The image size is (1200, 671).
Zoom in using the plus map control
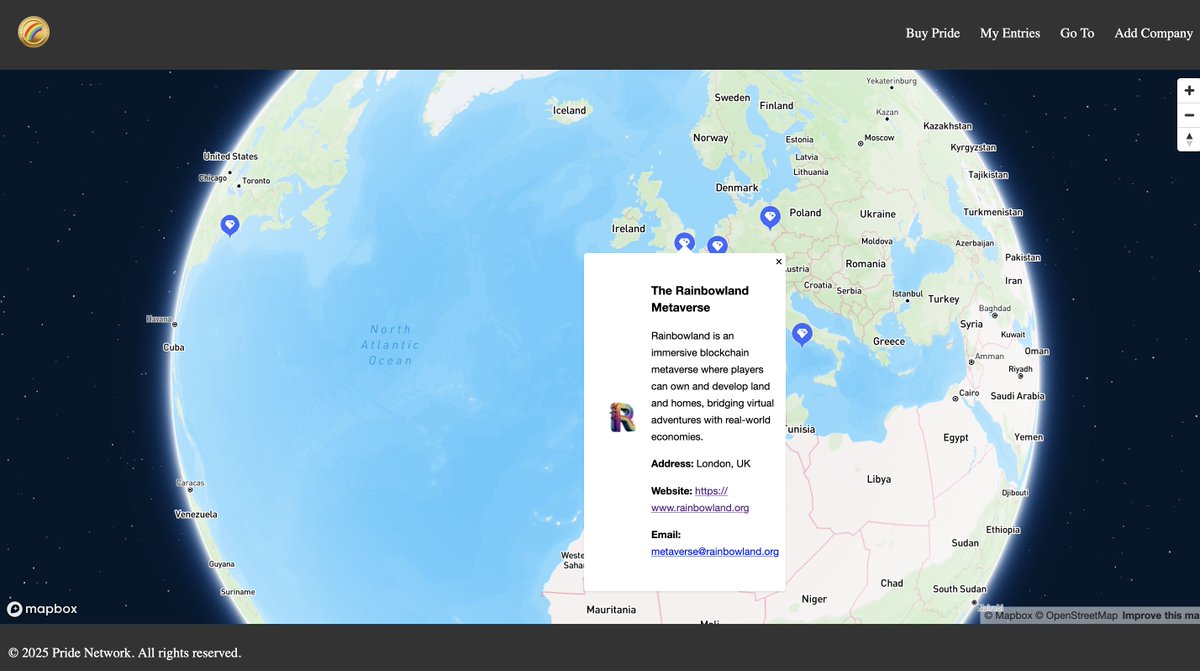pyautogui.click(x=1188, y=89)
